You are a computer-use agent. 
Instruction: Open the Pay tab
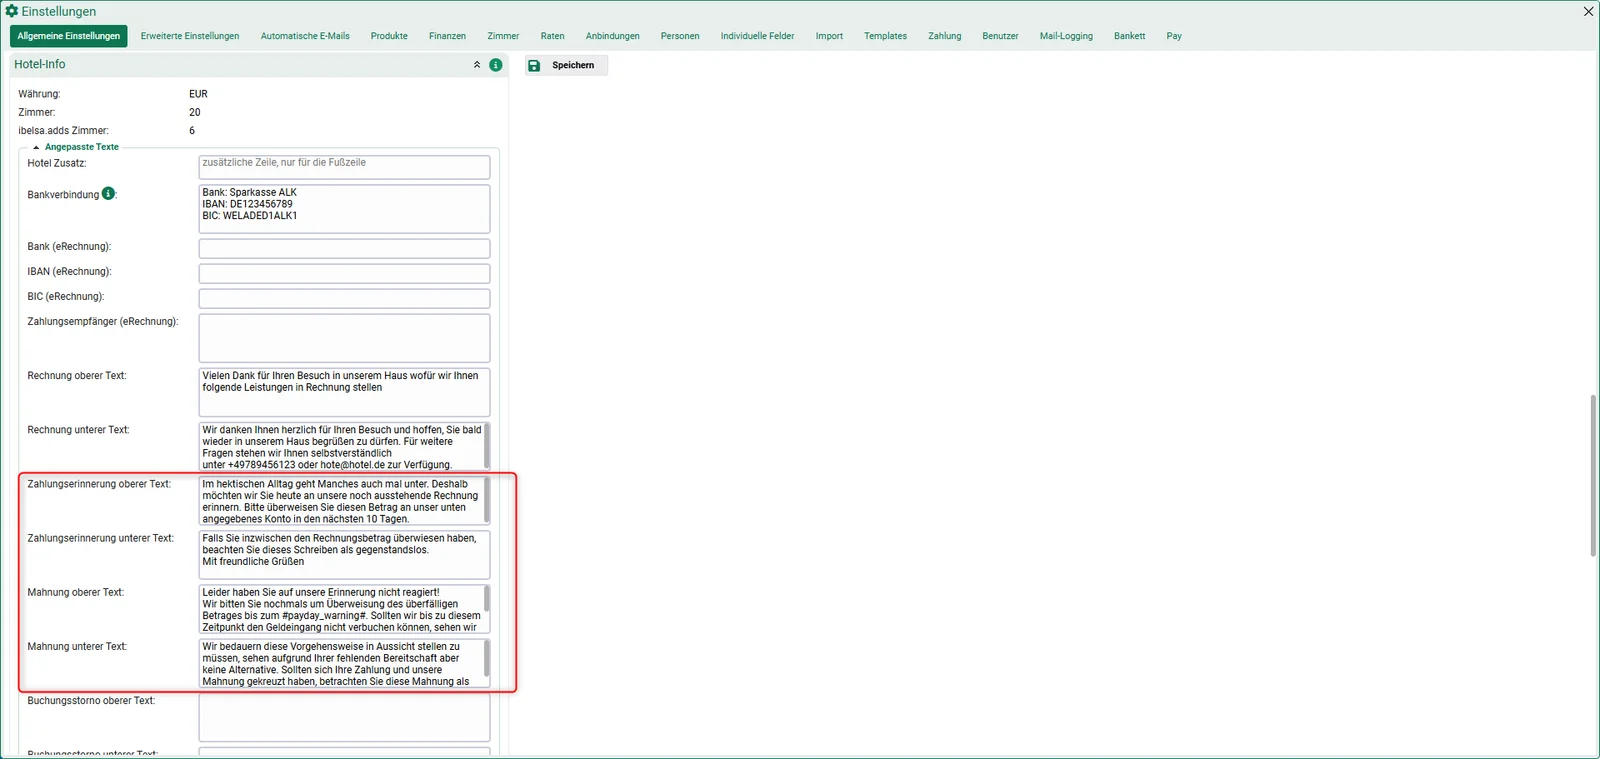(1174, 36)
